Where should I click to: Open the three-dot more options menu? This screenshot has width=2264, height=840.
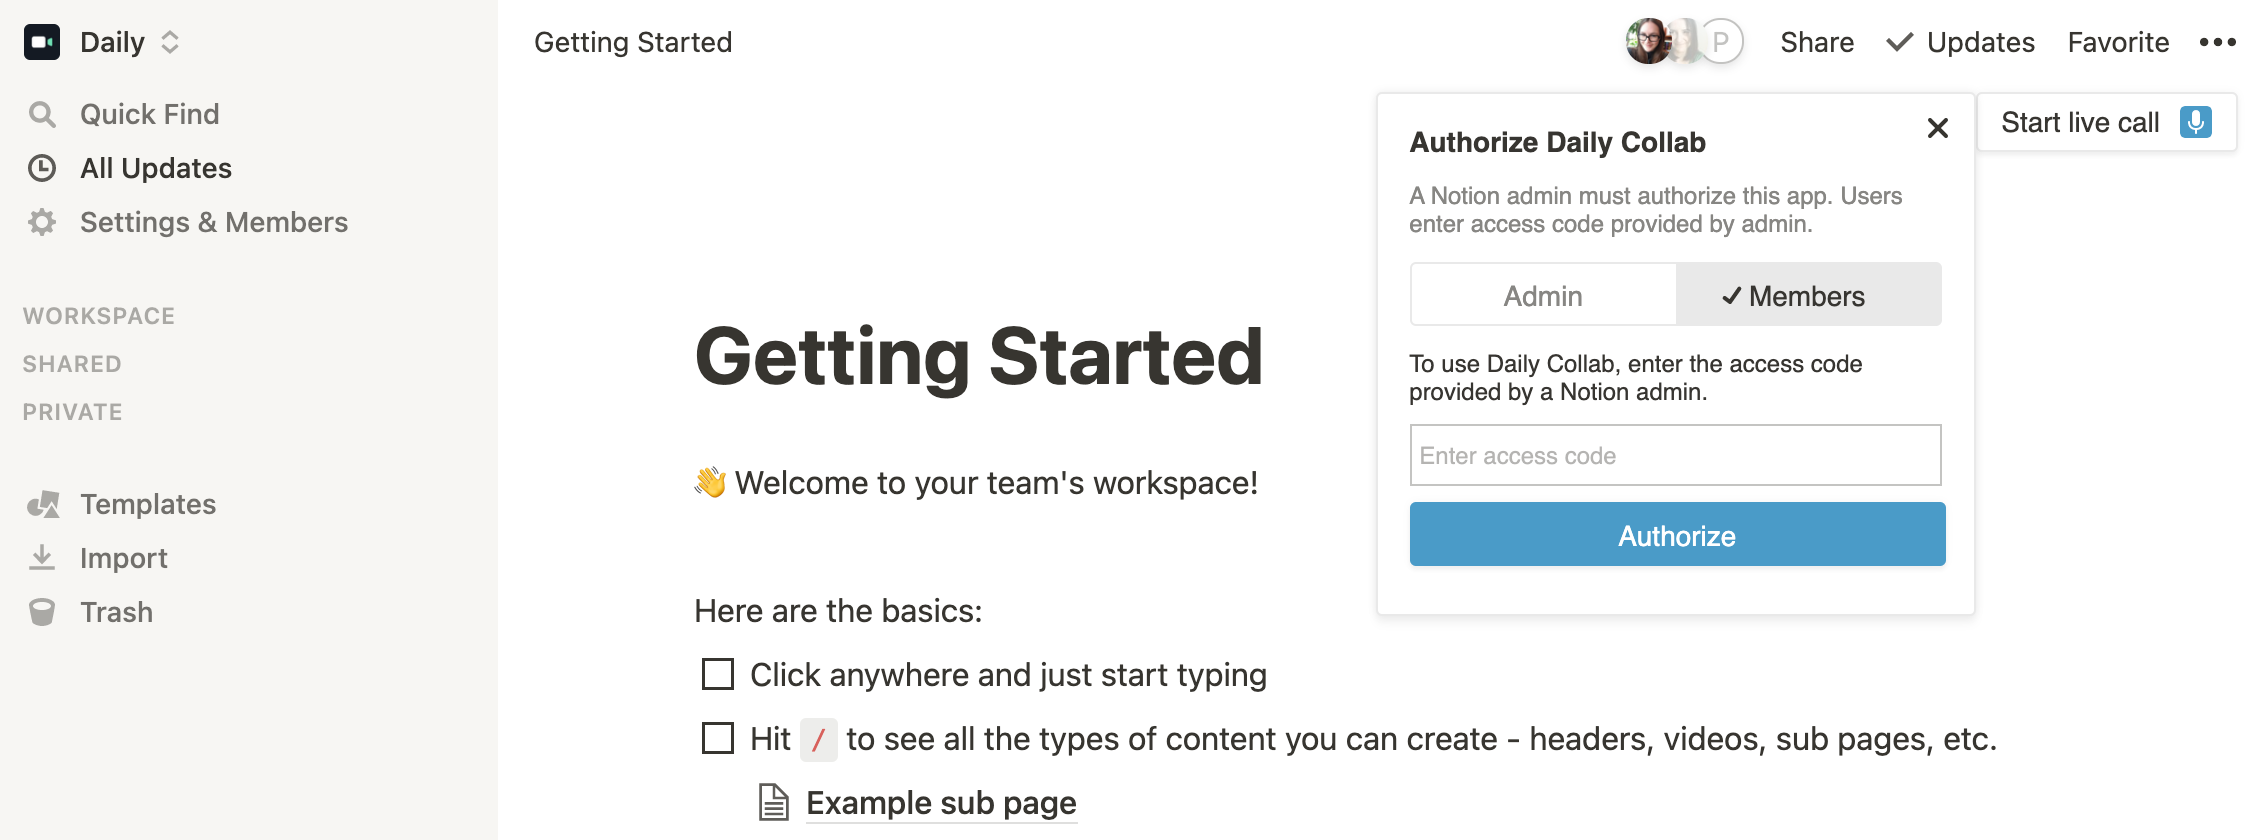[2217, 42]
